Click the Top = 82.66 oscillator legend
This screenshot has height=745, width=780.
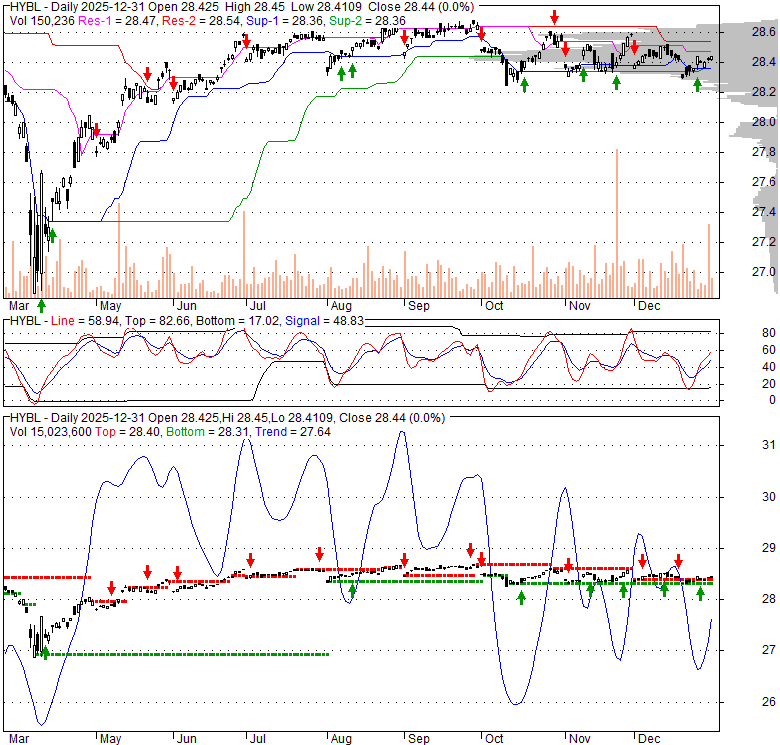tap(157, 321)
